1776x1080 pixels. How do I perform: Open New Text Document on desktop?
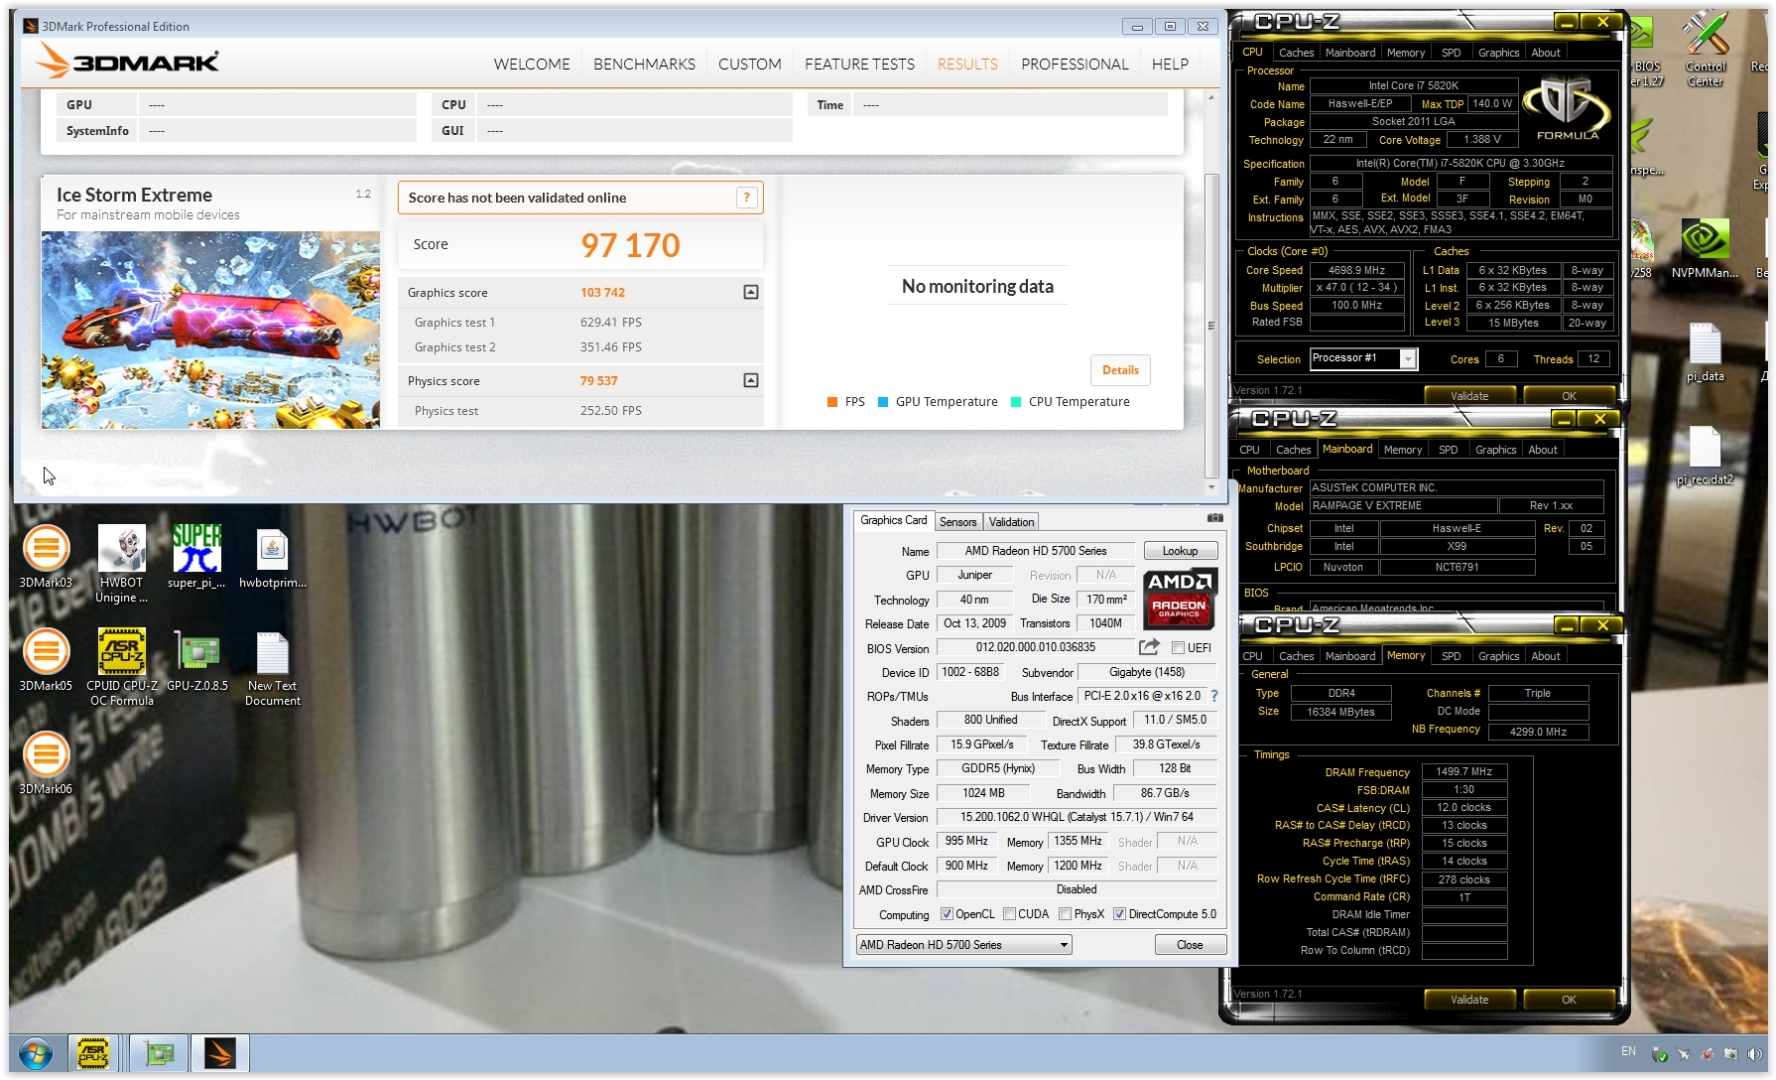pyautogui.click(x=272, y=667)
